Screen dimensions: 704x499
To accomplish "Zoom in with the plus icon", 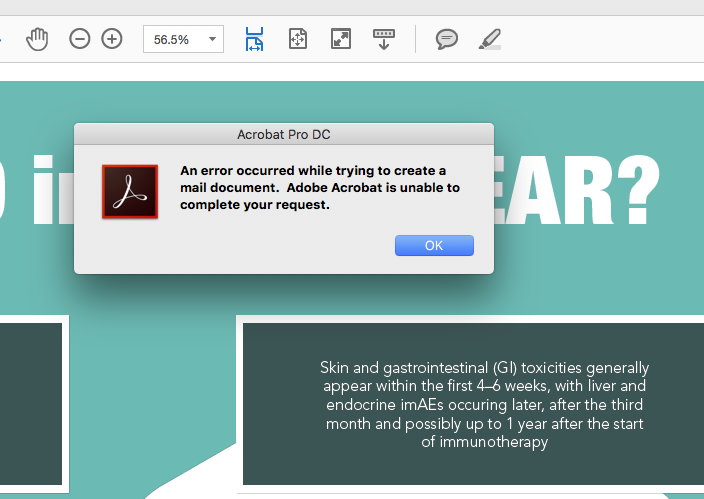I will (112, 39).
